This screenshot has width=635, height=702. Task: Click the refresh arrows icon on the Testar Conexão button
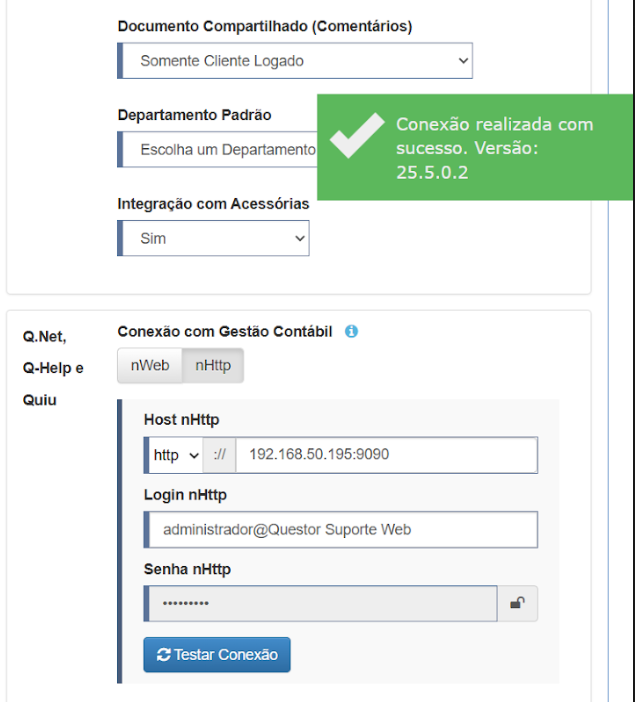click(x=163, y=655)
